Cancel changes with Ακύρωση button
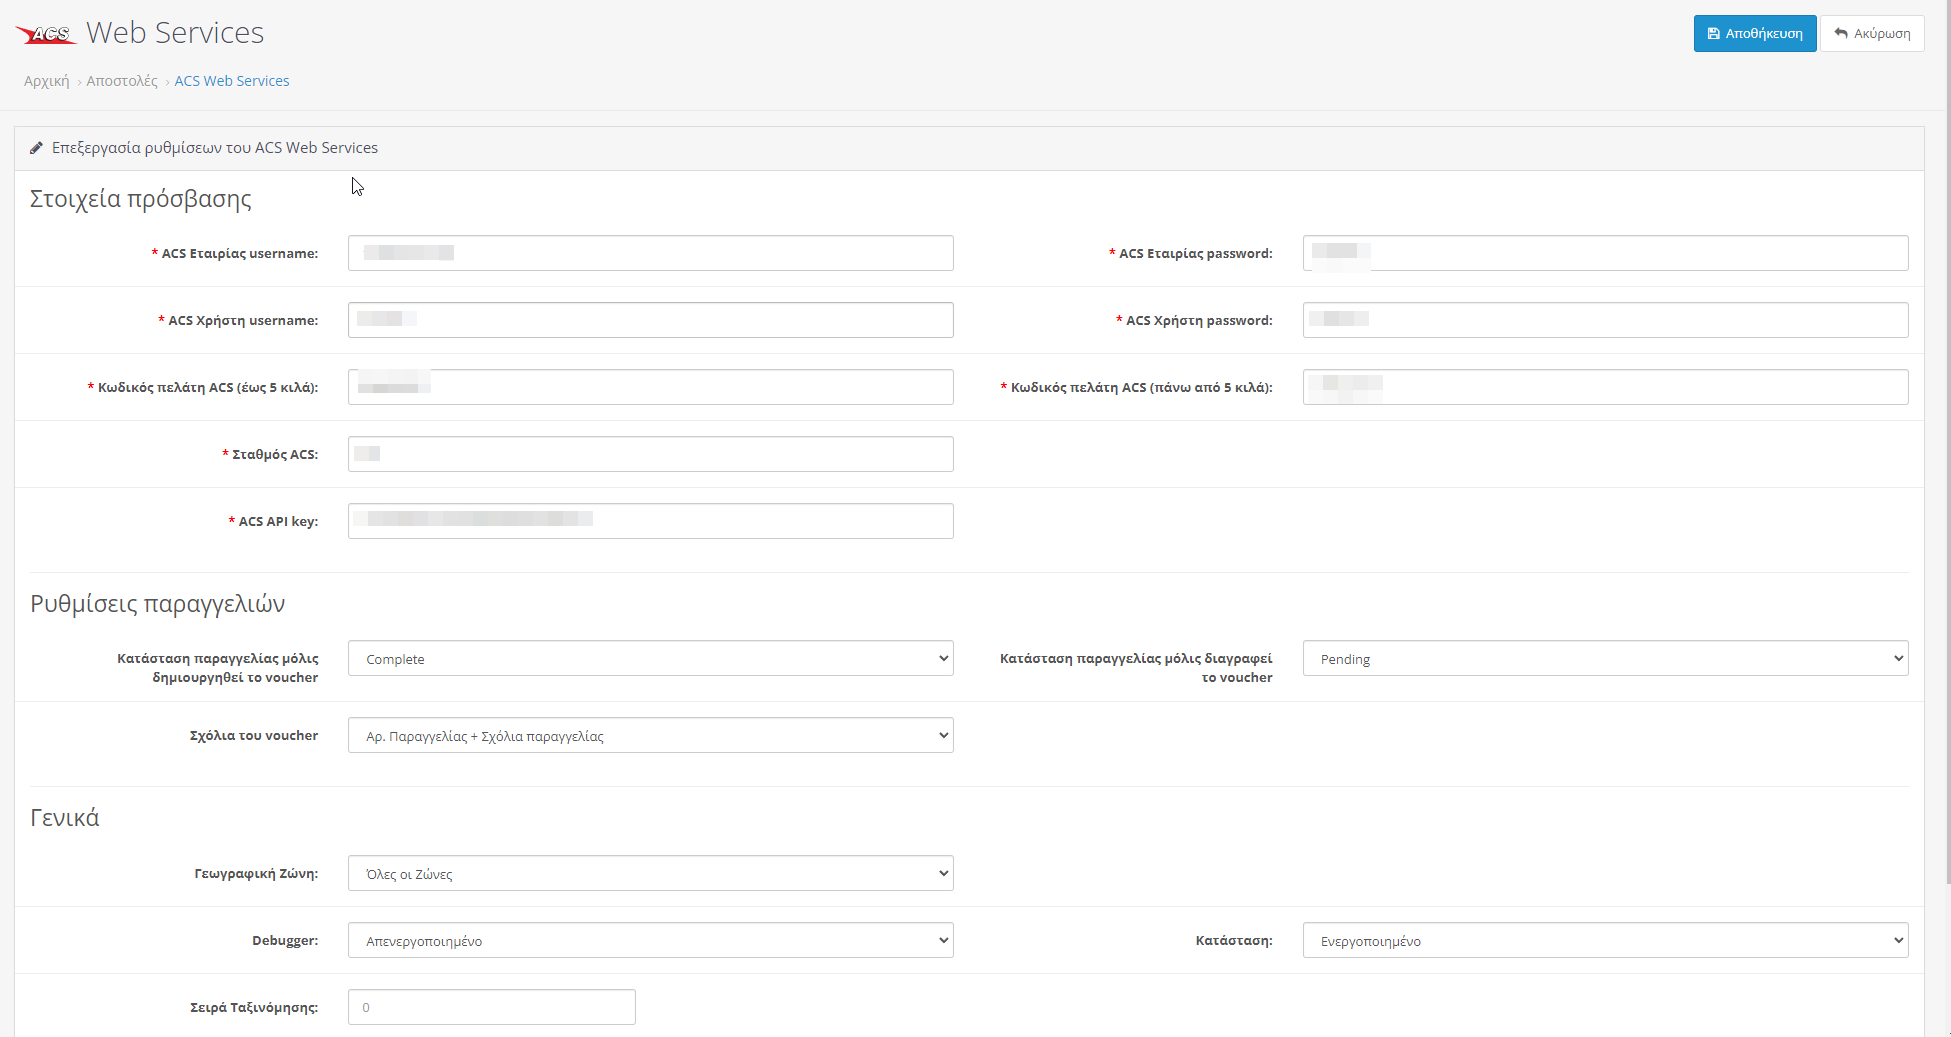This screenshot has height=1037, width=1951. click(x=1872, y=33)
